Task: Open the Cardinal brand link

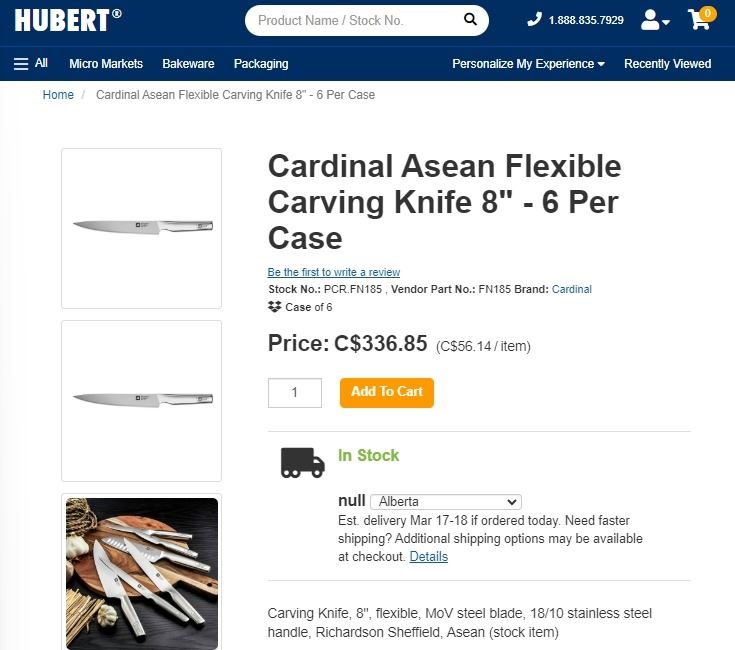Action: [572, 289]
